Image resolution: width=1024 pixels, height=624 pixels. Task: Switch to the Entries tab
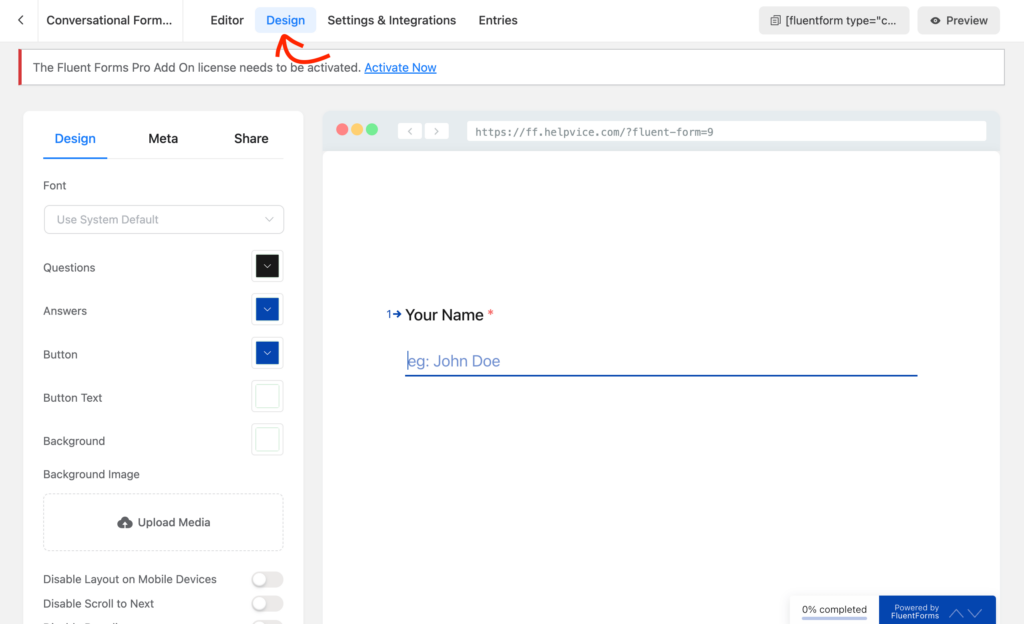point(497,20)
